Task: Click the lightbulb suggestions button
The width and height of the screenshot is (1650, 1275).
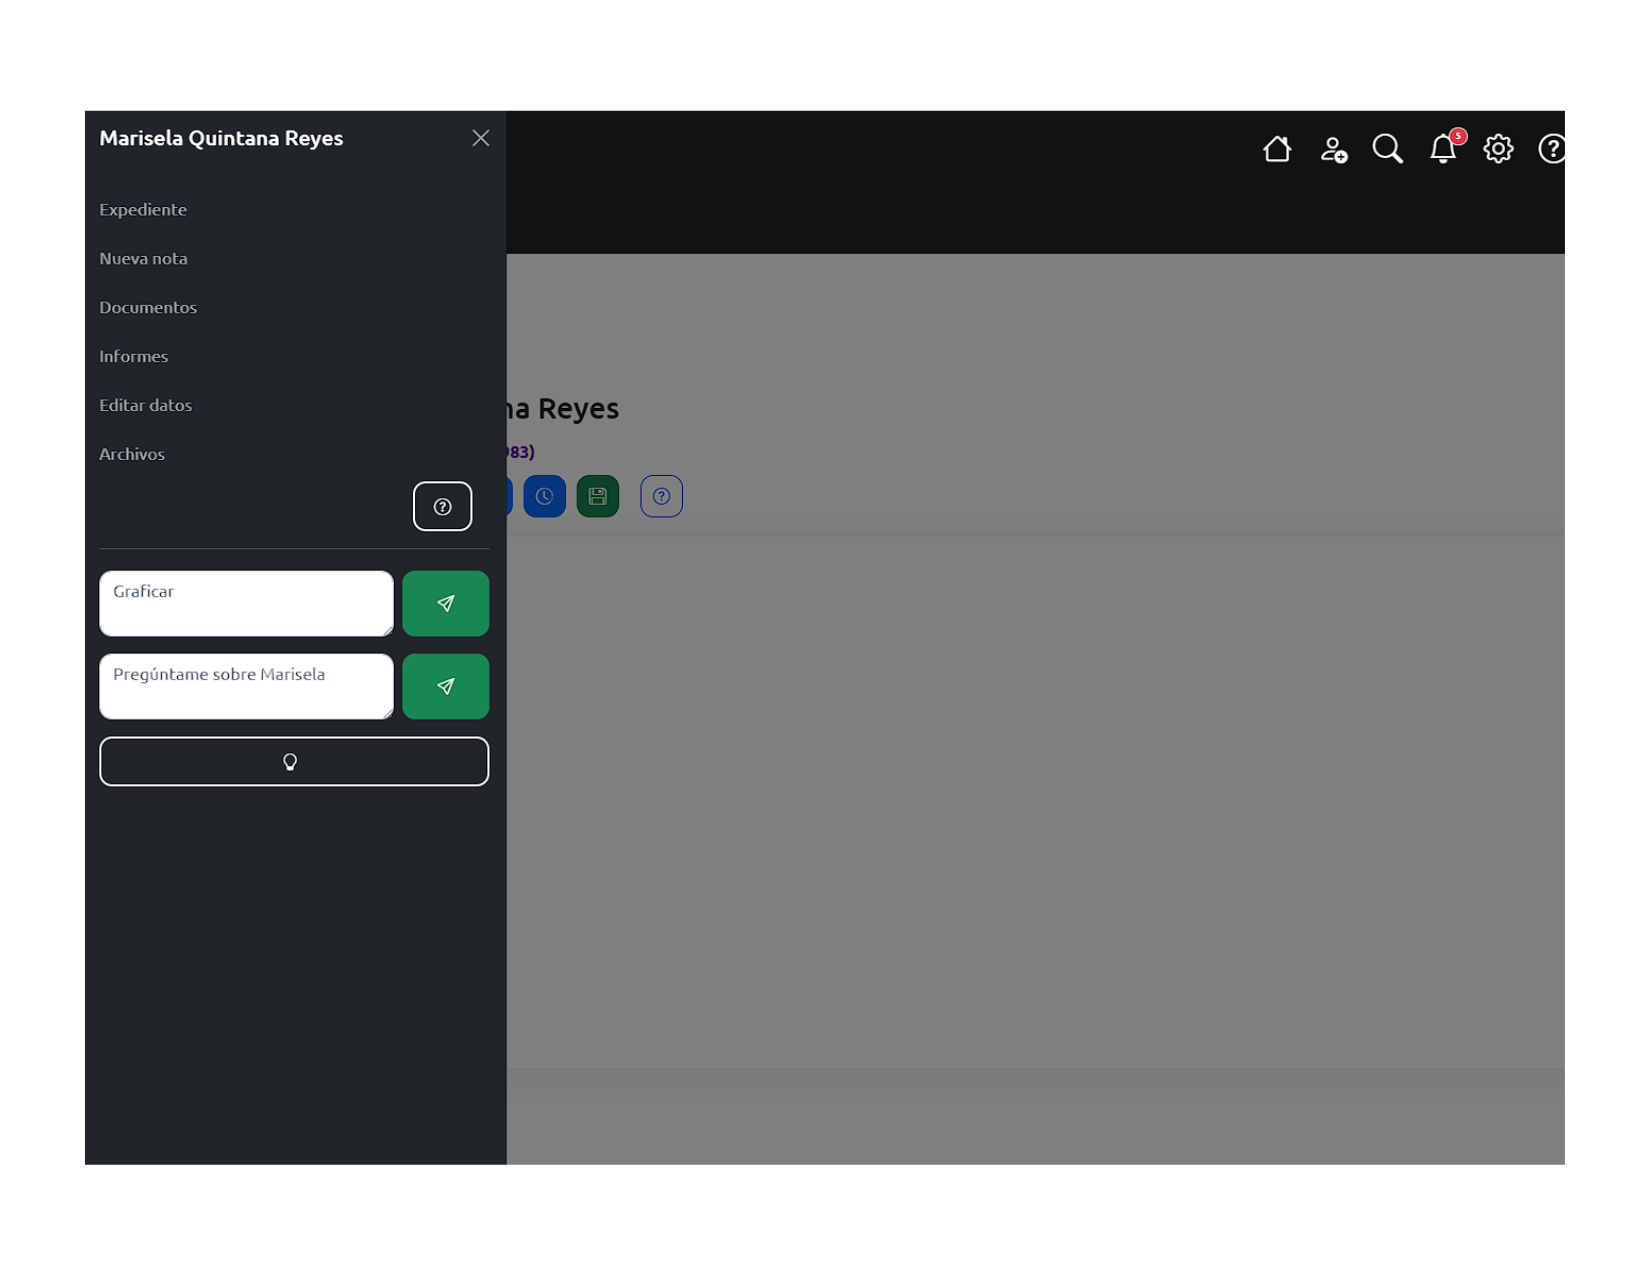Action: coord(294,761)
